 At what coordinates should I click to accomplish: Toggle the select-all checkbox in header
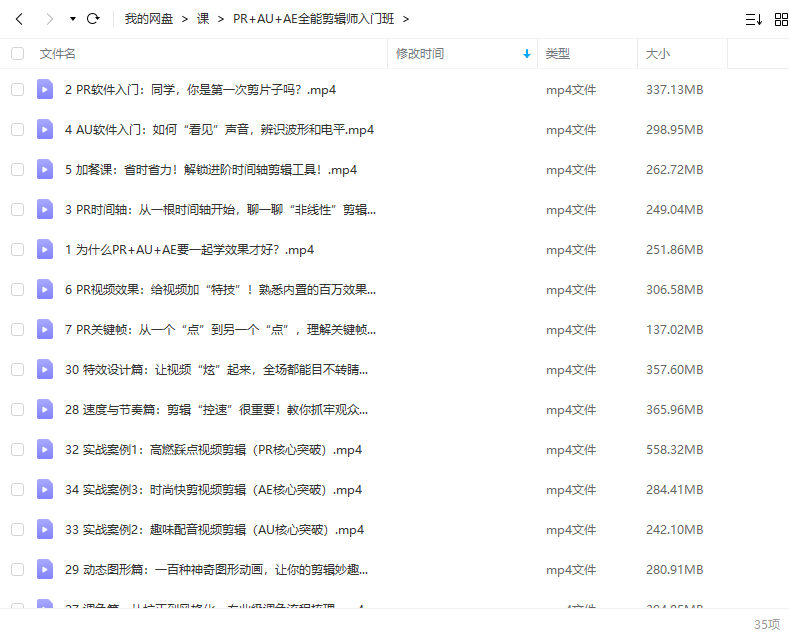[17, 54]
